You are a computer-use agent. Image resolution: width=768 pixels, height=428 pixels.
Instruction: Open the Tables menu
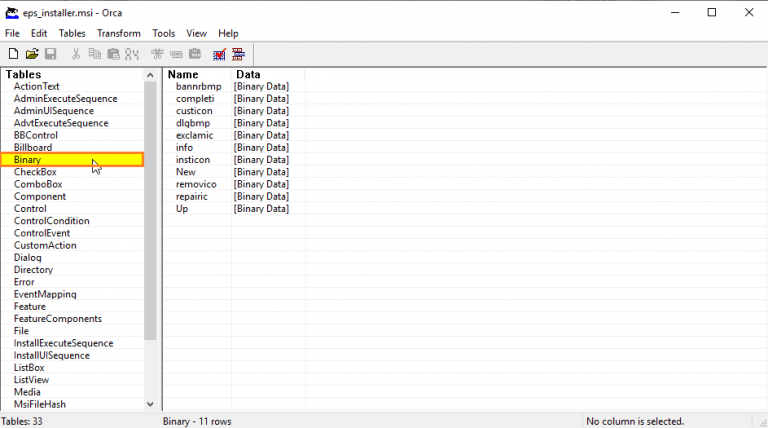pos(72,33)
